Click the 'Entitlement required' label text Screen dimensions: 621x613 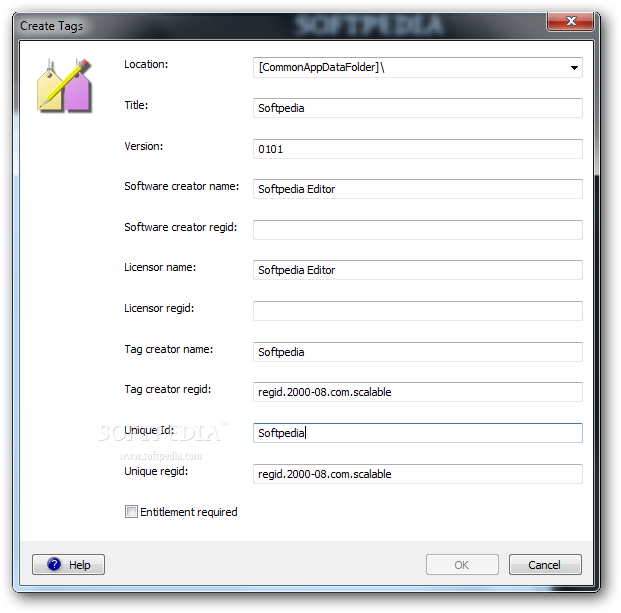189,512
